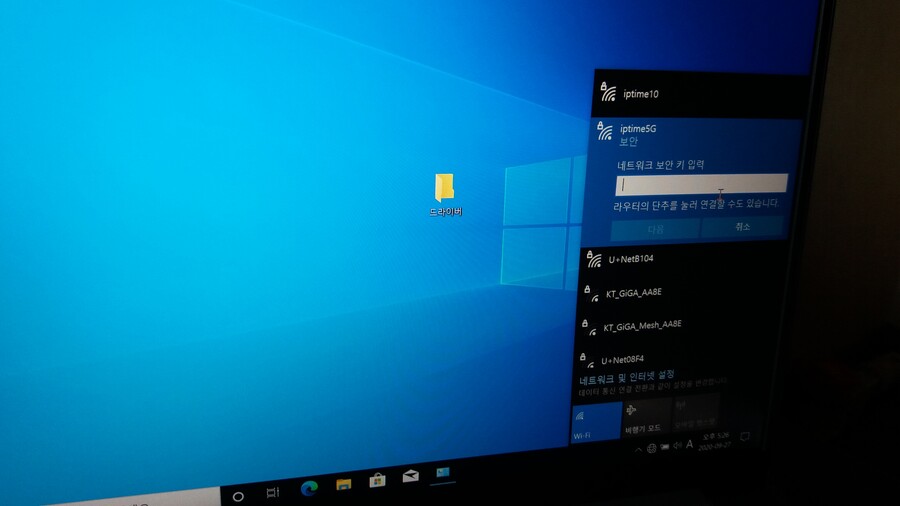This screenshot has width=900, height=506.
Task: Launch Microsoft Store from the taskbar
Action: click(x=377, y=481)
